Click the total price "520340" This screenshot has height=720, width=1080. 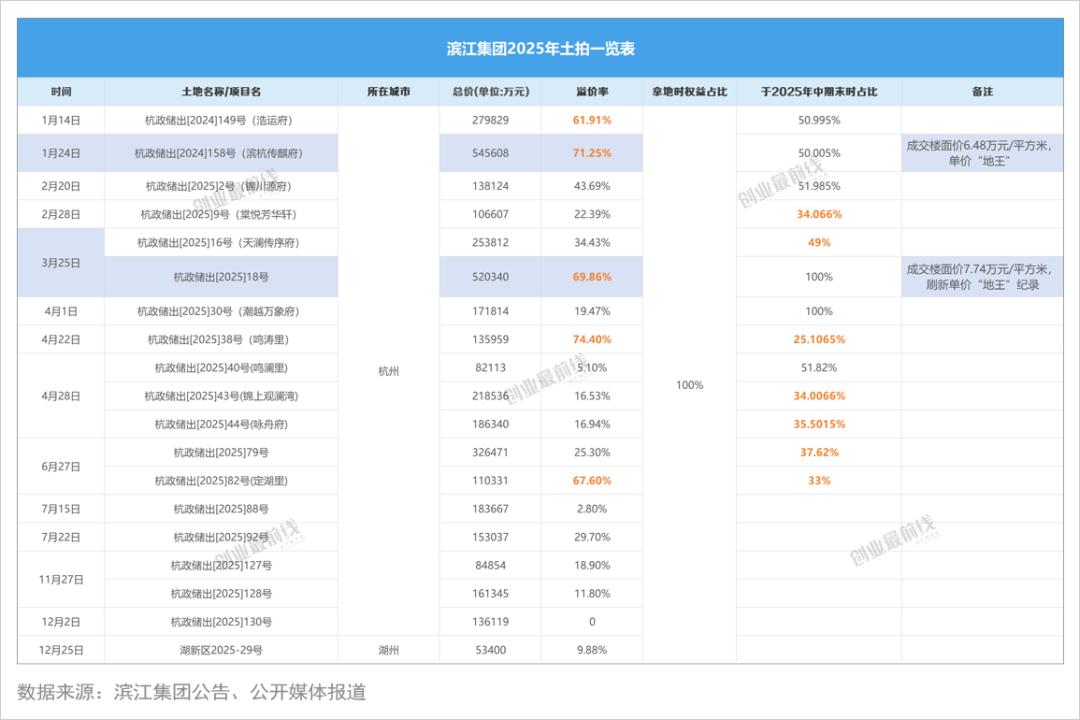point(490,277)
